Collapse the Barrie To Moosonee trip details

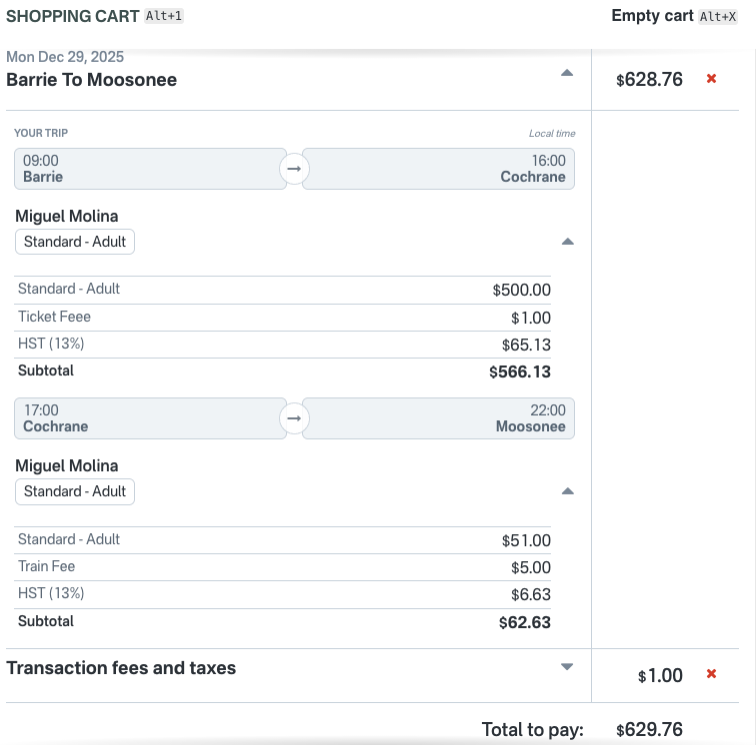coord(567,73)
